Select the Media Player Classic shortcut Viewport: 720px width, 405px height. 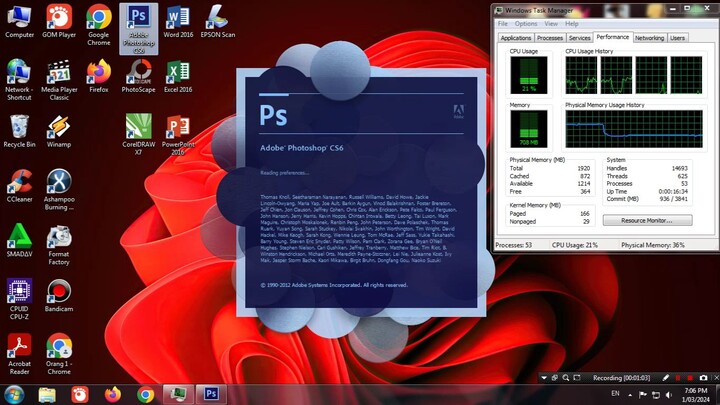[59, 80]
